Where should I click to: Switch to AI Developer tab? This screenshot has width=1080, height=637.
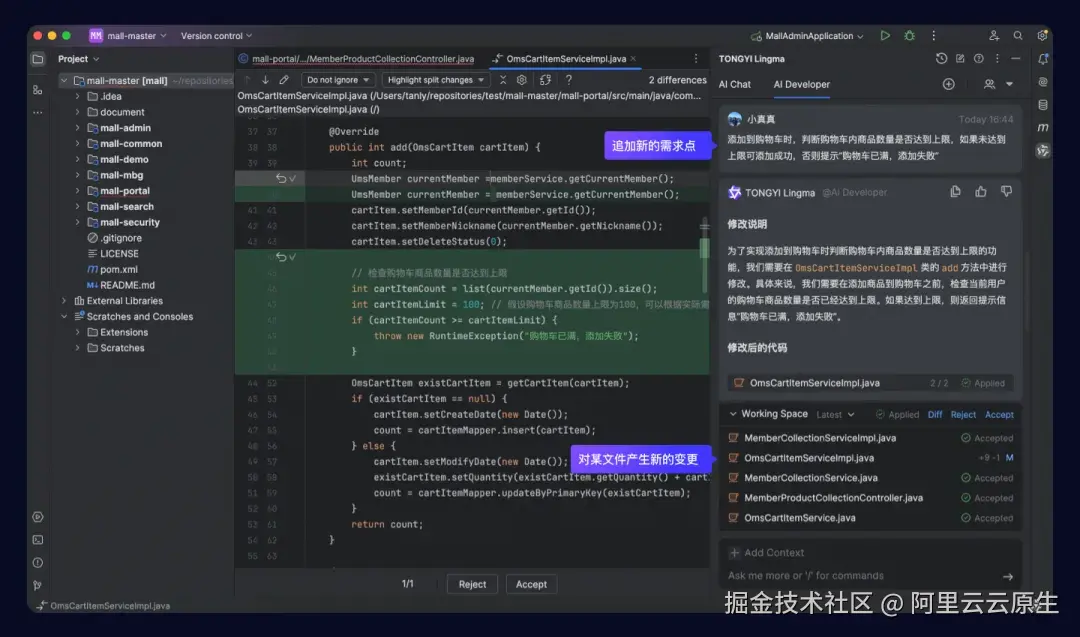(x=801, y=84)
